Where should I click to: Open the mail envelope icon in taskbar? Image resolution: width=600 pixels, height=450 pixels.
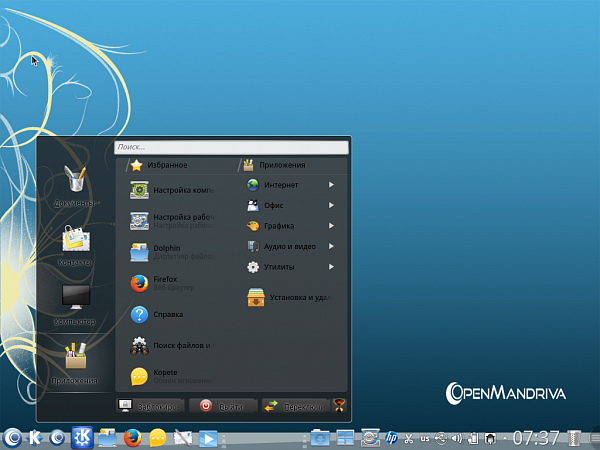[x=183, y=439]
